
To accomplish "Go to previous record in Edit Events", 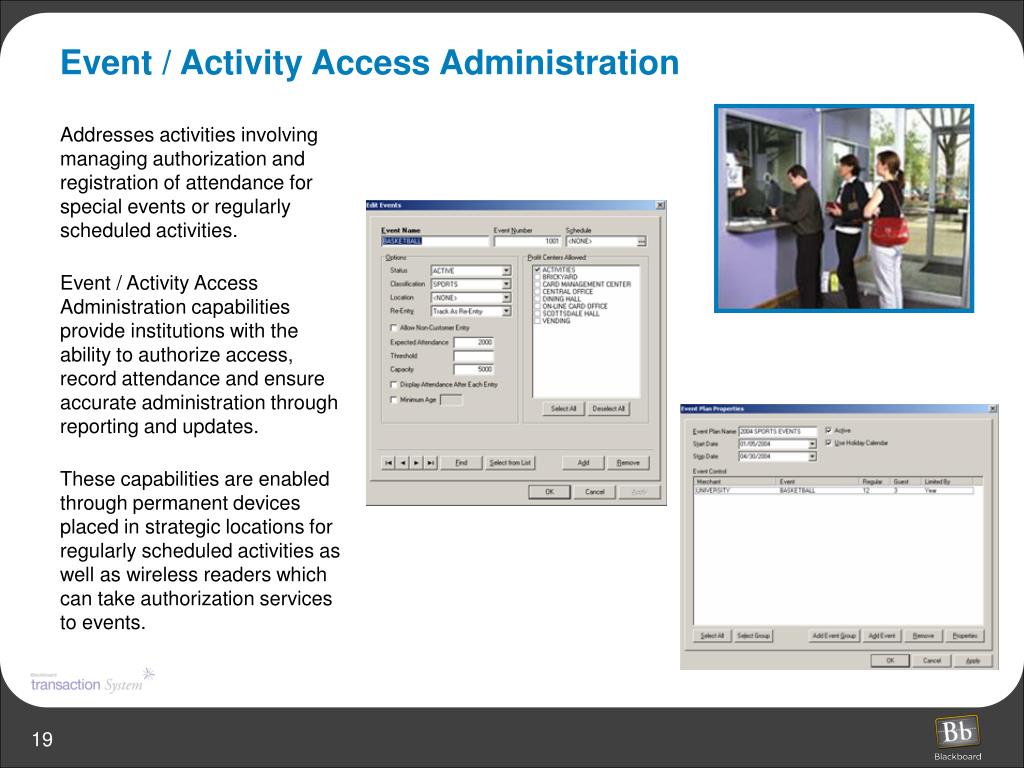I will coord(402,463).
